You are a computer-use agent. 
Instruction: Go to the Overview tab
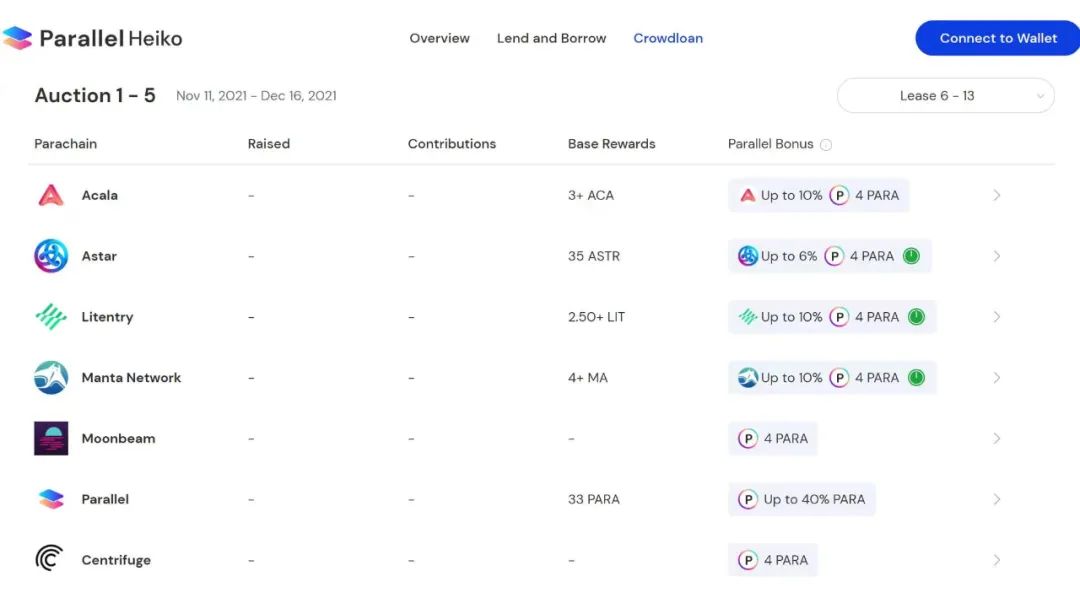[439, 39]
